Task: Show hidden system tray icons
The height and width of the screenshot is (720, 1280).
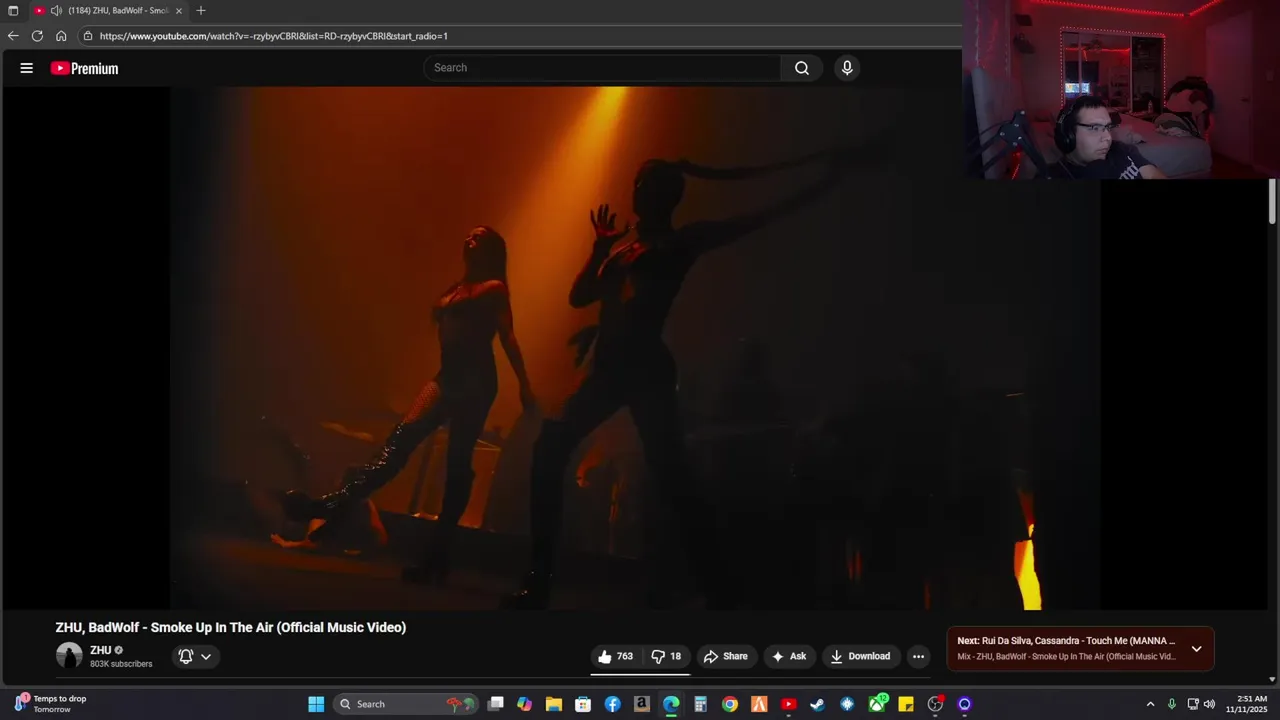Action: [x=1150, y=704]
